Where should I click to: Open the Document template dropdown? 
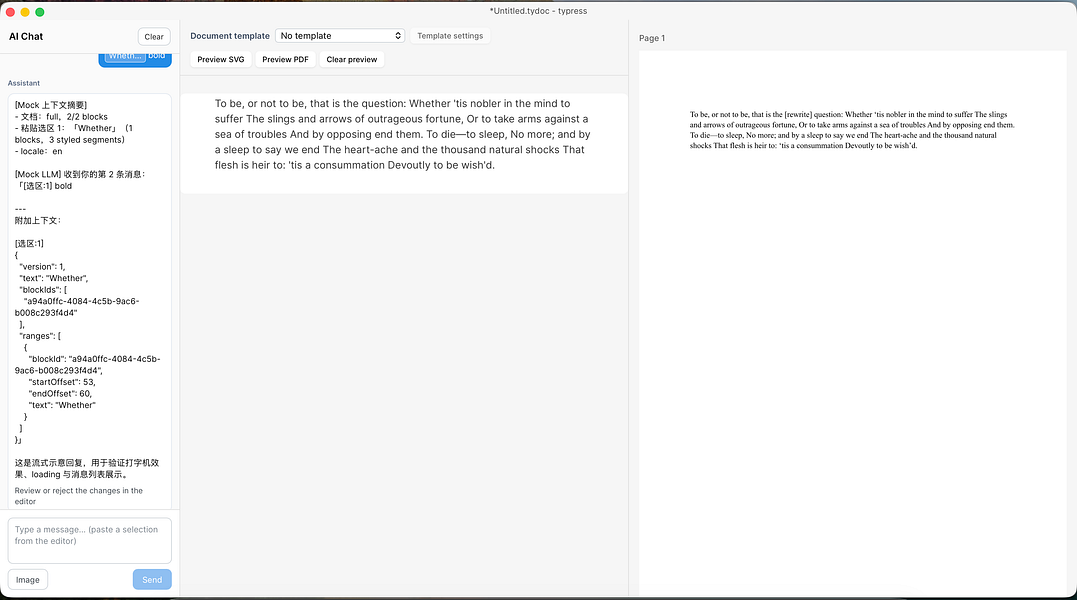tap(340, 36)
